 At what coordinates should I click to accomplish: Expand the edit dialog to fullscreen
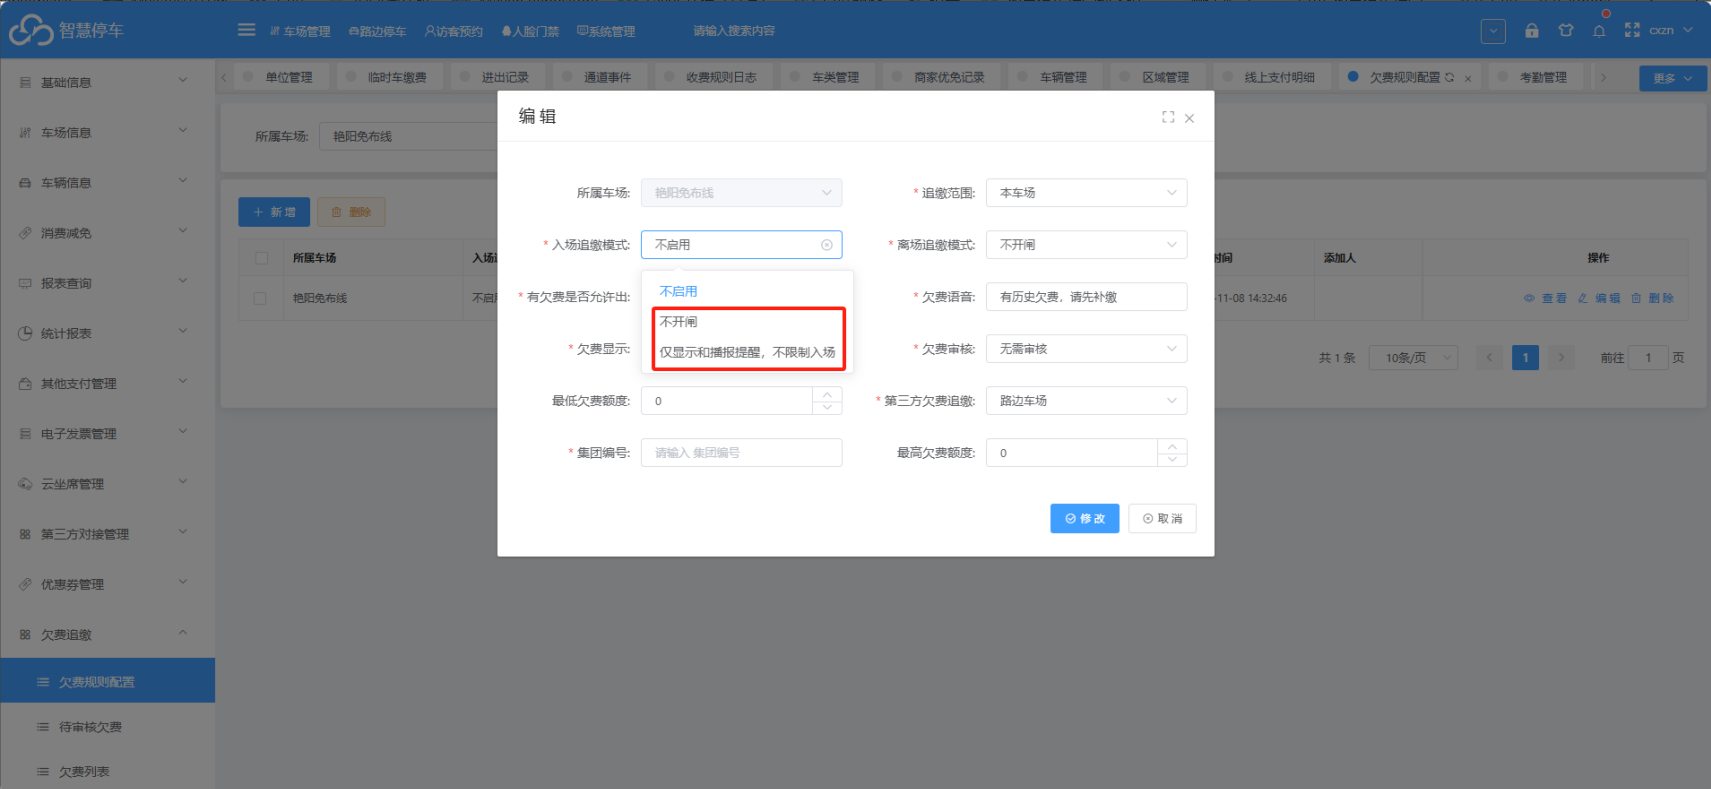pyautogui.click(x=1167, y=117)
